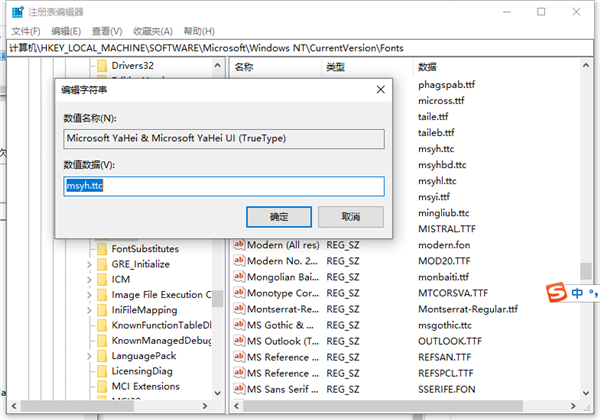Click the 取消 button
The width and height of the screenshot is (600, 420).
coord(350,216)
